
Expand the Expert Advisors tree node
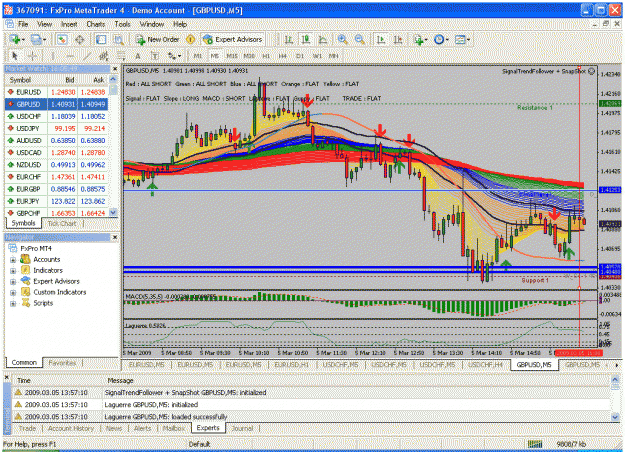click(x=13, y=282)
